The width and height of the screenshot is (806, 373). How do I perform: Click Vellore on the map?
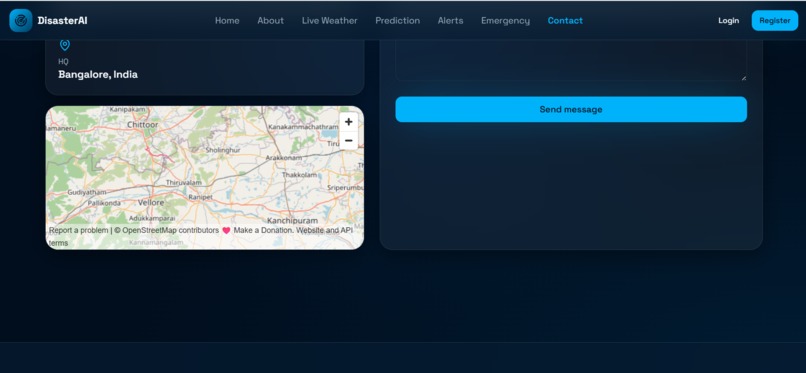(x=151, y=203)
